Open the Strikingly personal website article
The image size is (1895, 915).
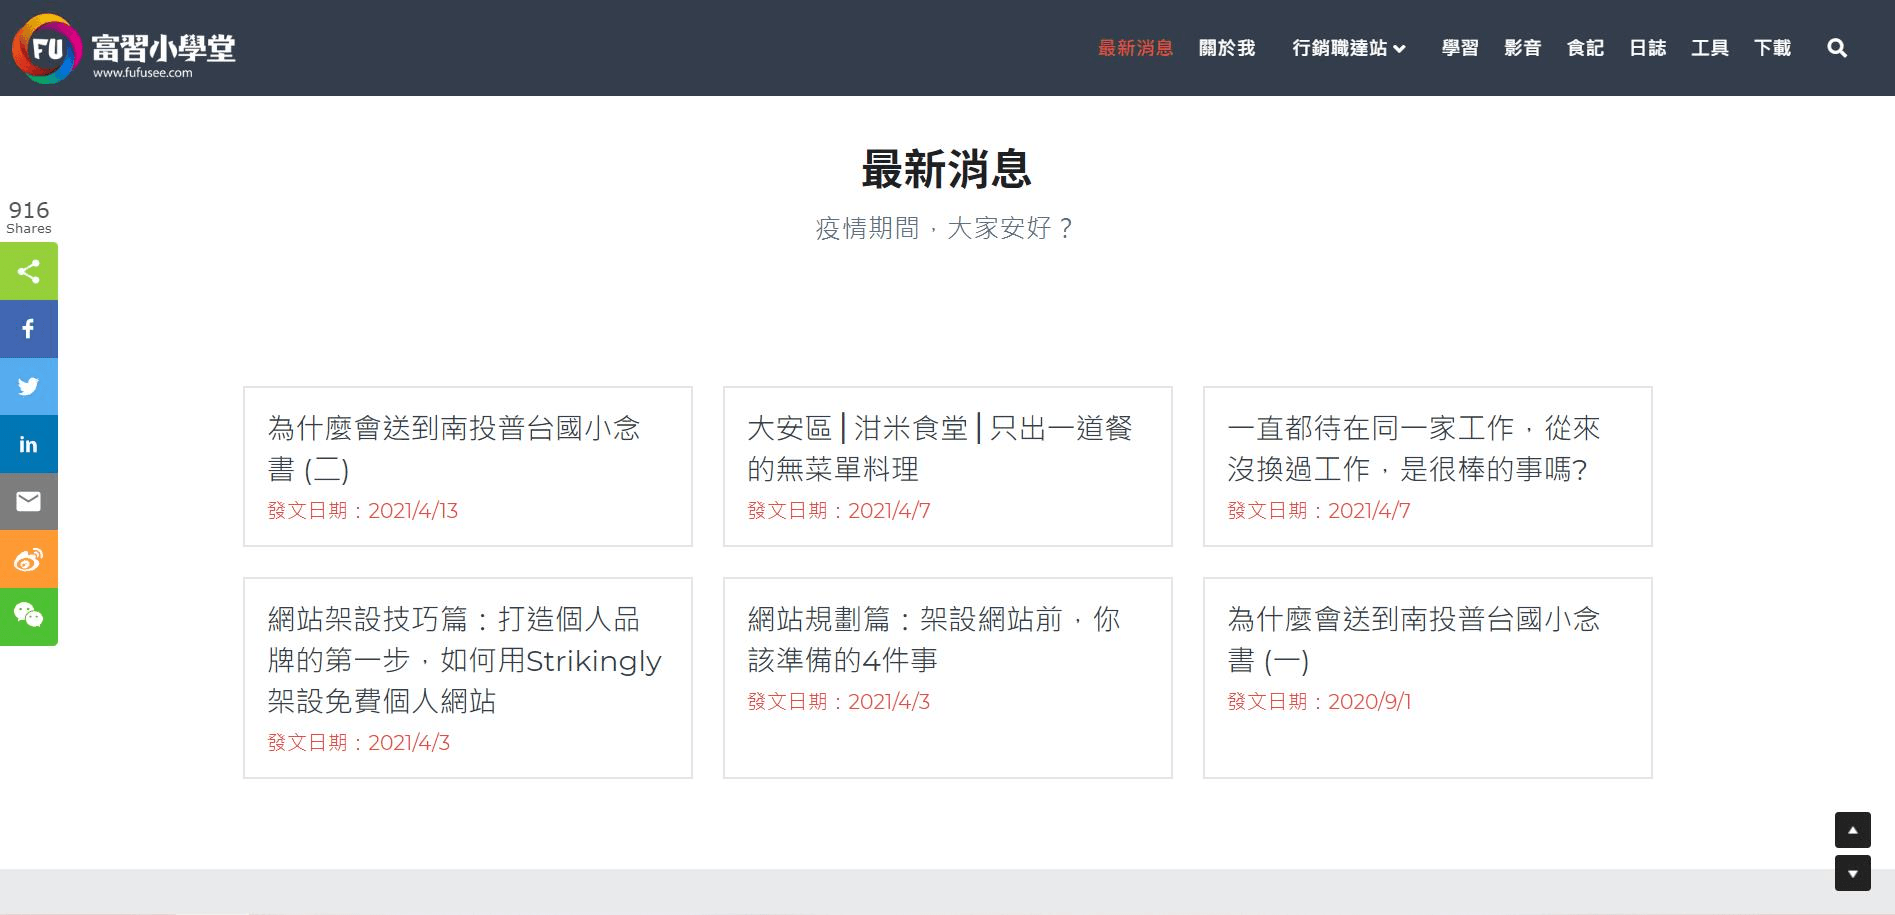[x=464, y=660]
